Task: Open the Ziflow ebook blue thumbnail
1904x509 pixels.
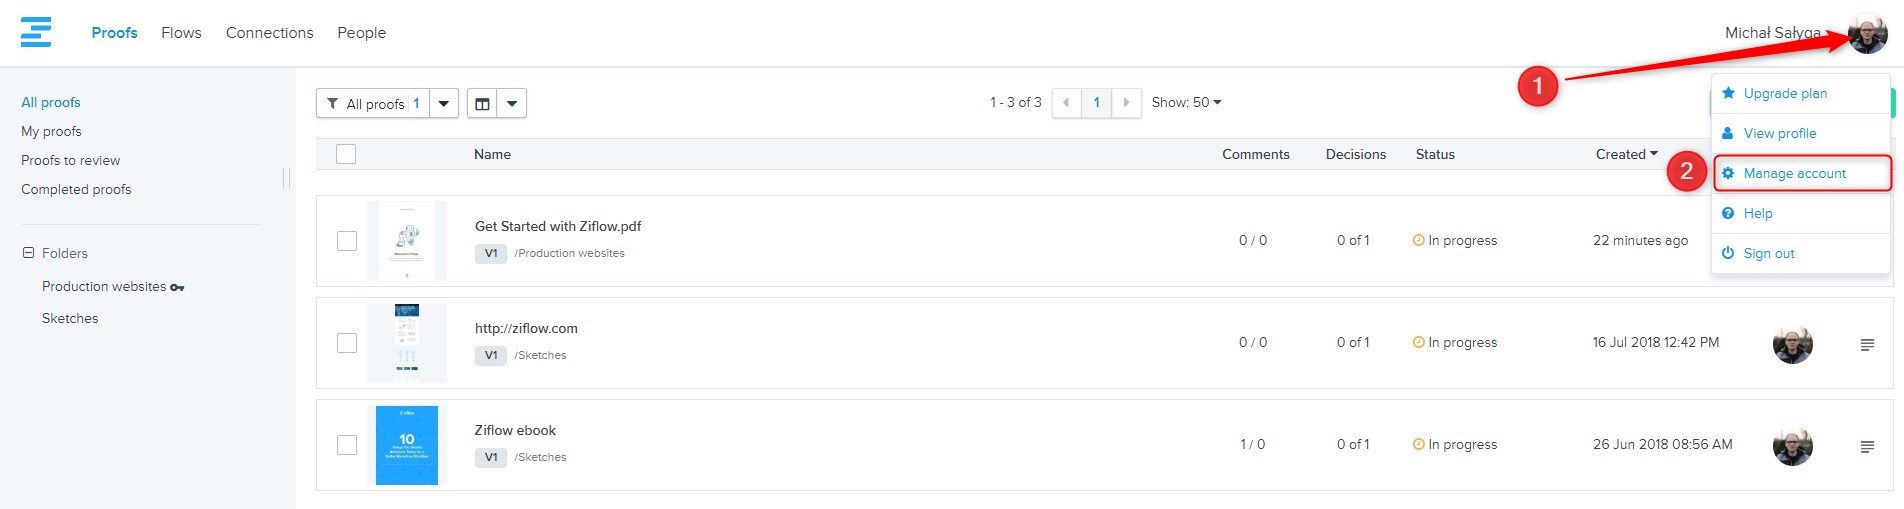Action: click(x=406, y=445)
